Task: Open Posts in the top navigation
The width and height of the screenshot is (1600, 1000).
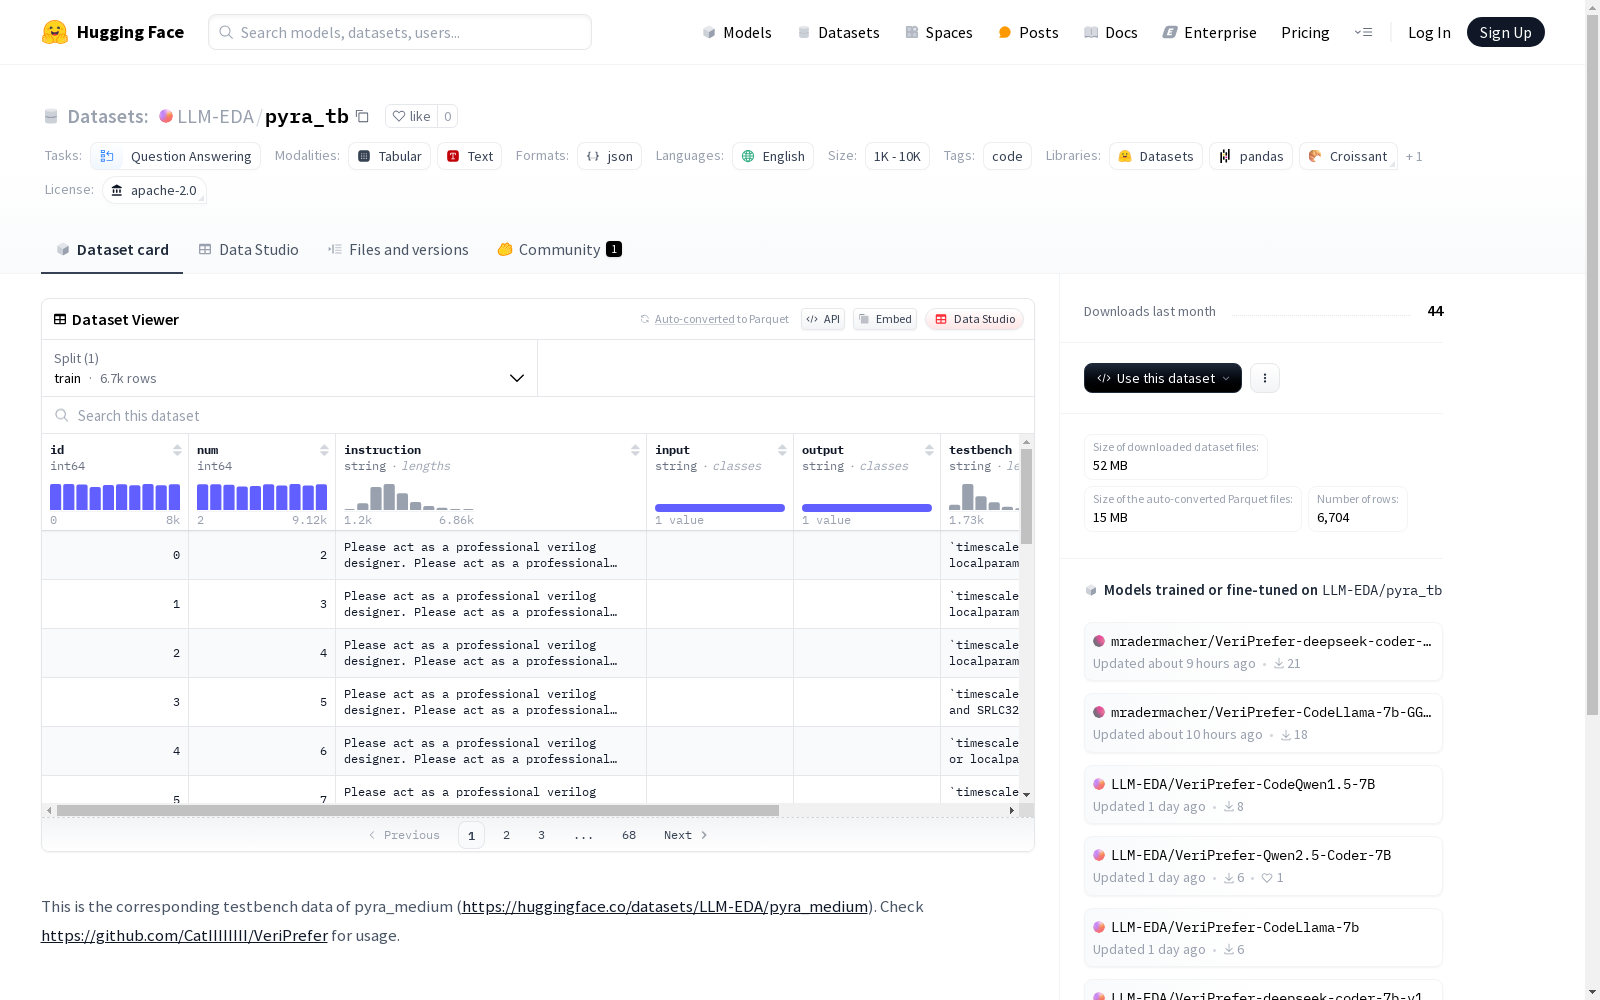Action: click(1028, 32)
